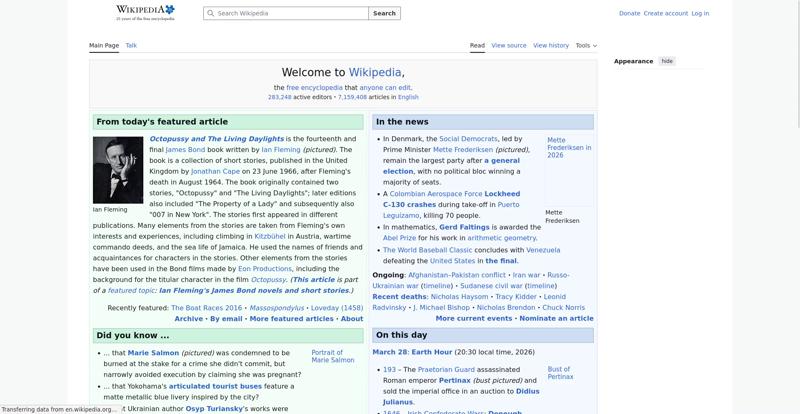Image resolution: width=800 pixels, height=414 pixels.
Task: Click the search magnifier icon
Action: [x=210, y=14]
